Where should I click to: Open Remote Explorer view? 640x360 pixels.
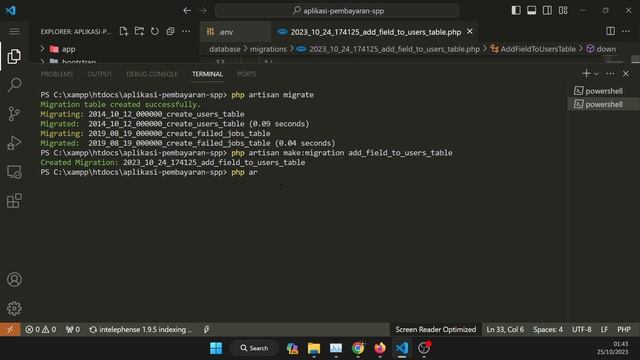tap(14, 172)
